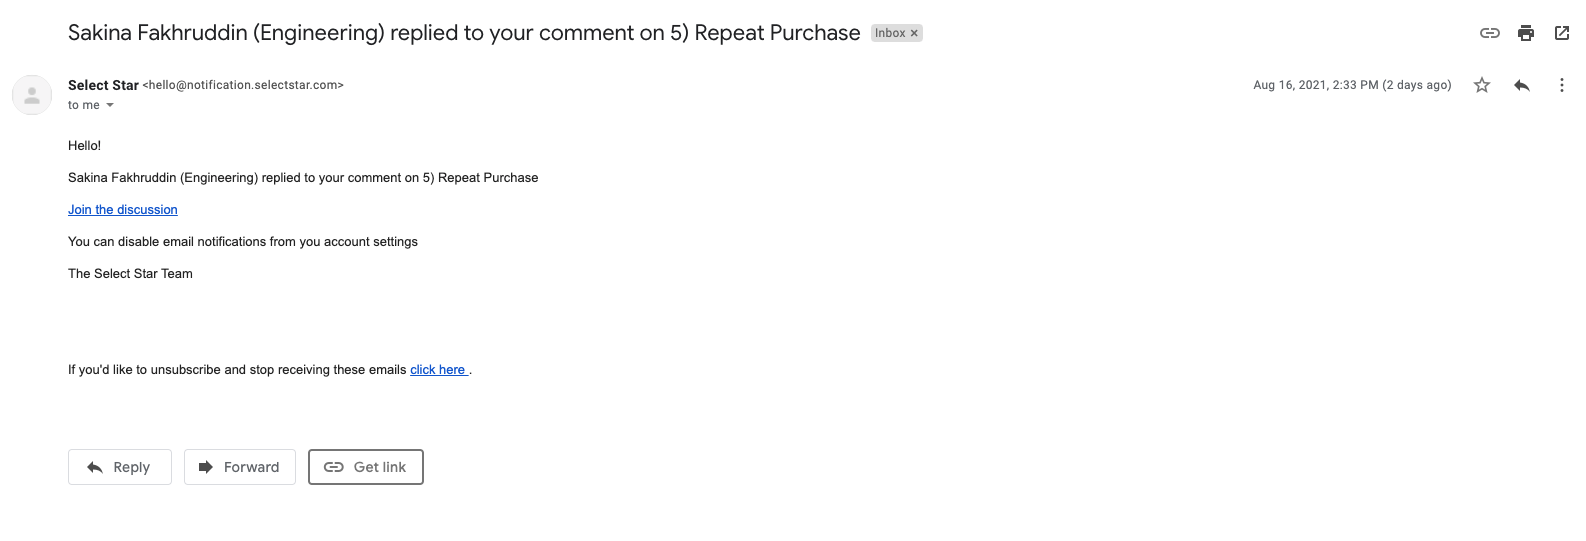Click the 'to me' recipient text

(x=83, y=105)
